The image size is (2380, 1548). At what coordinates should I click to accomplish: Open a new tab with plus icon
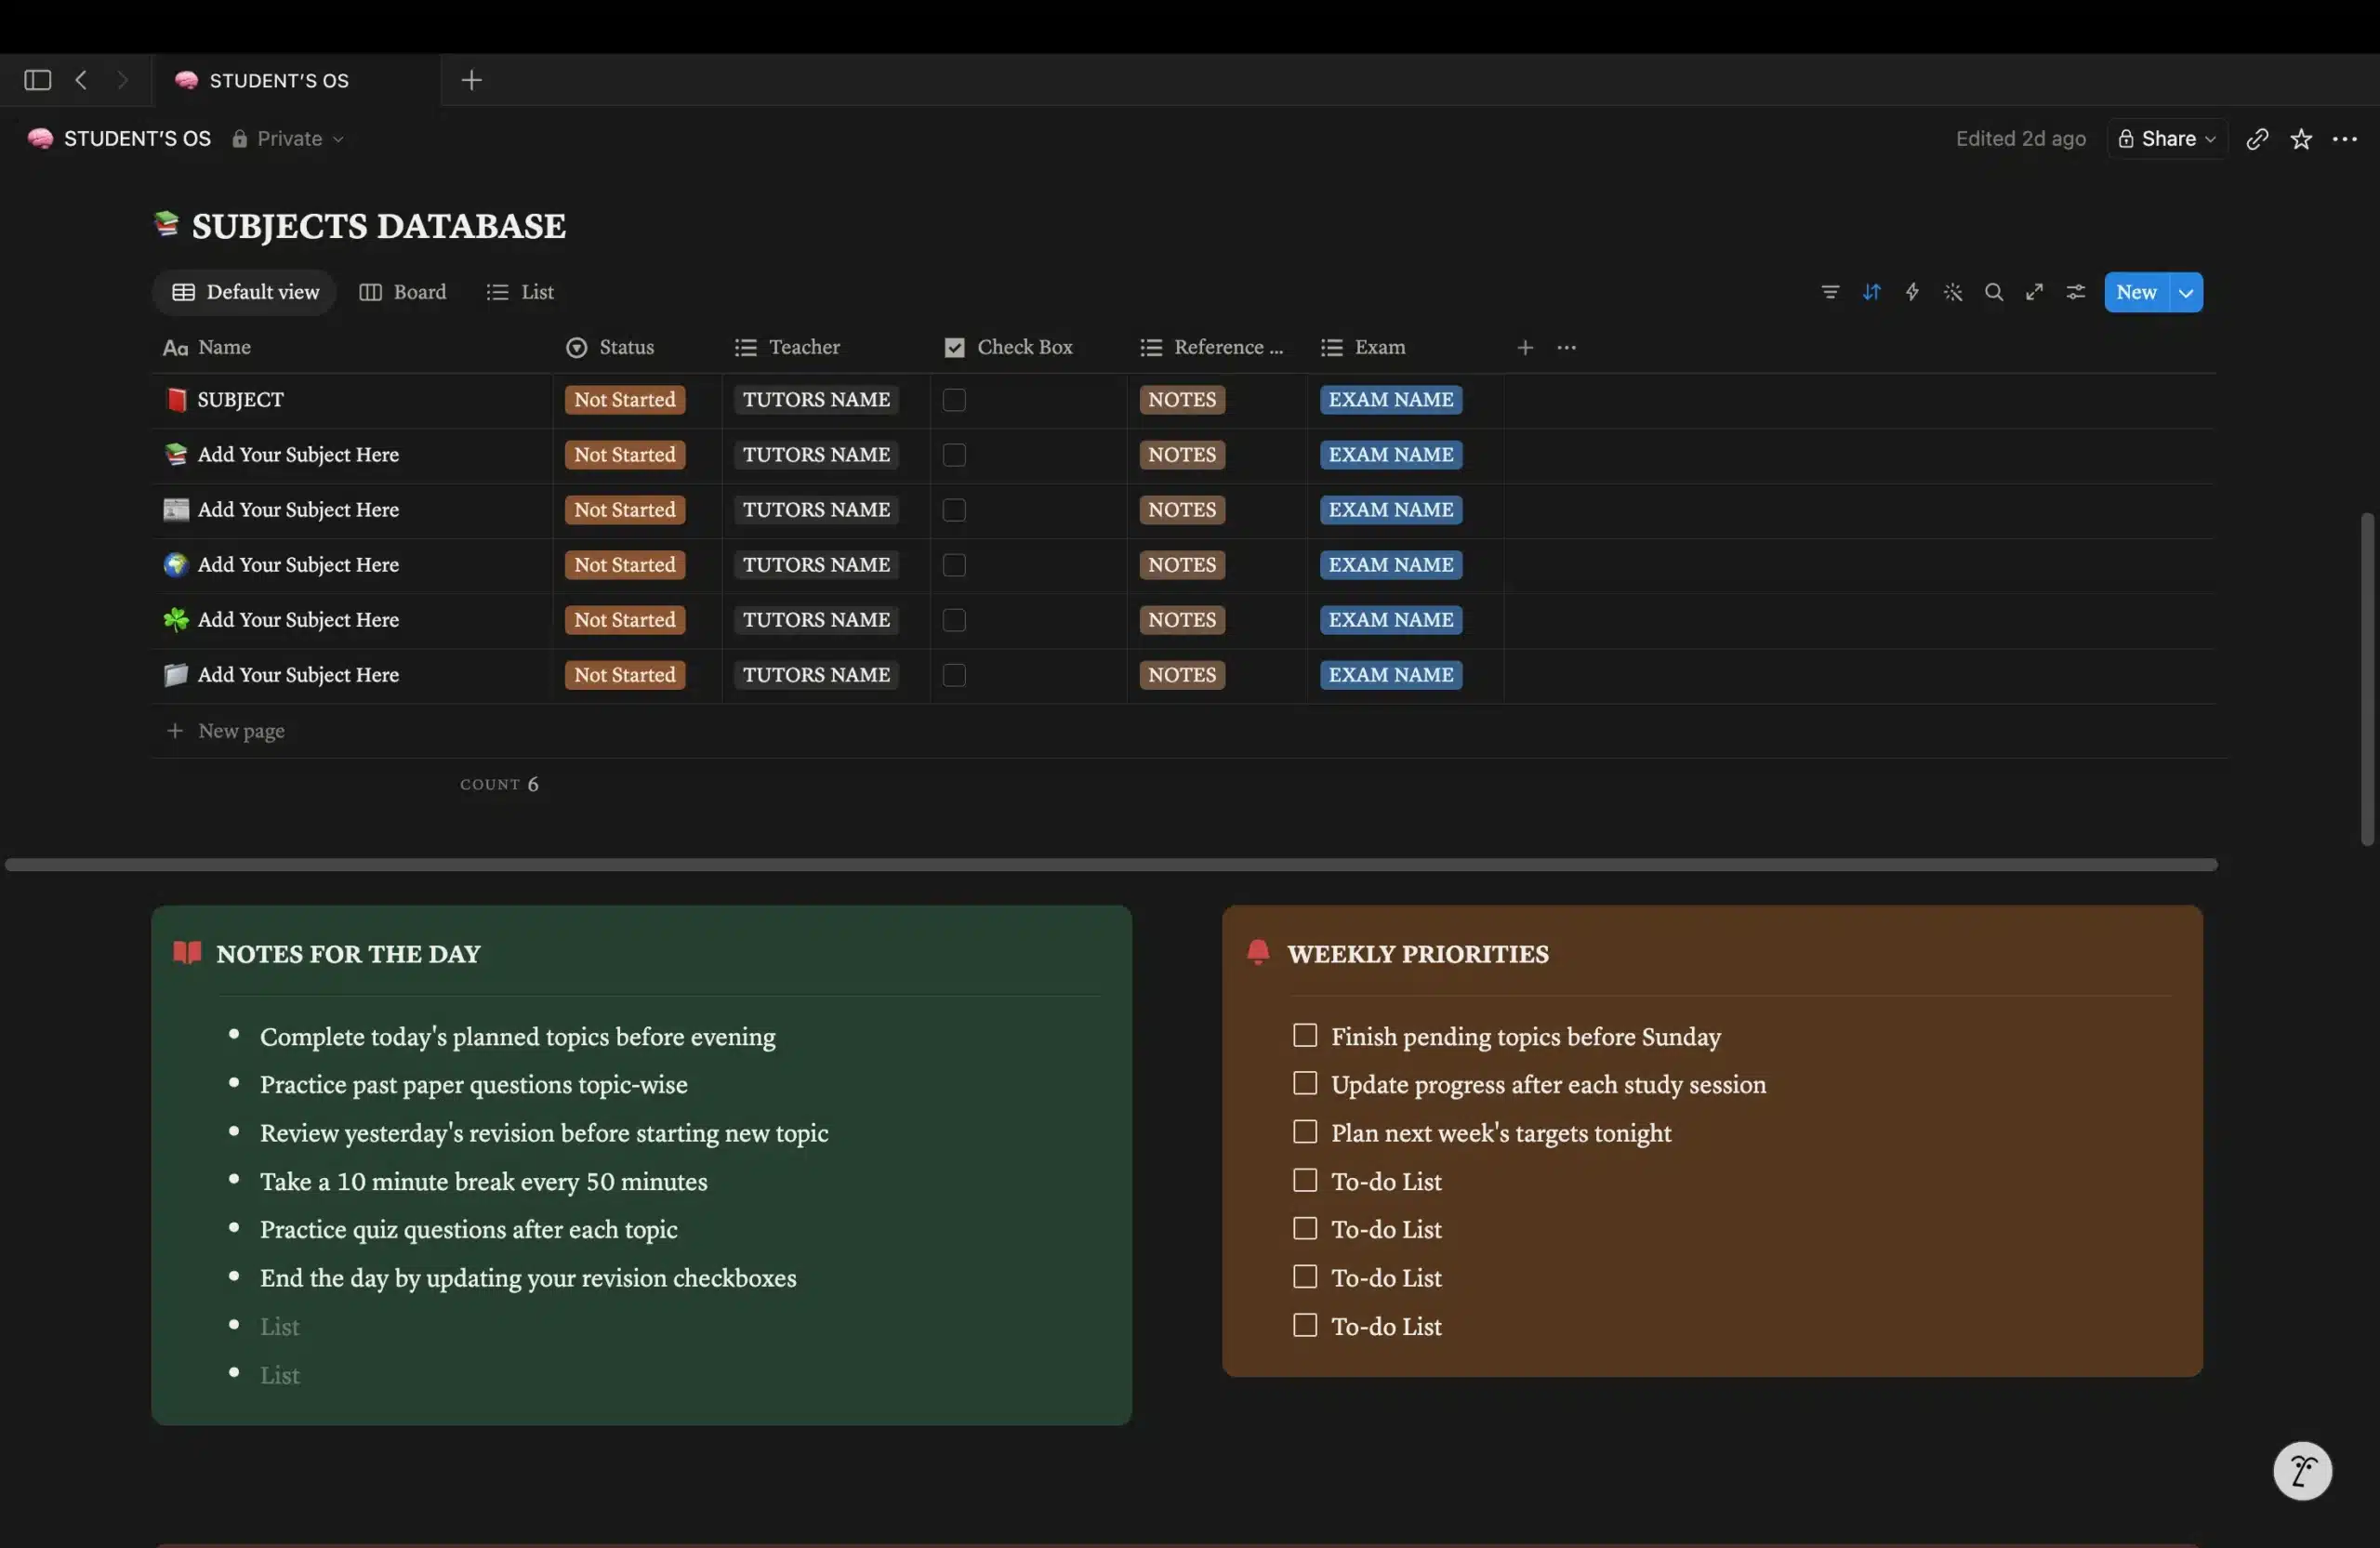[x=471, y=80]
